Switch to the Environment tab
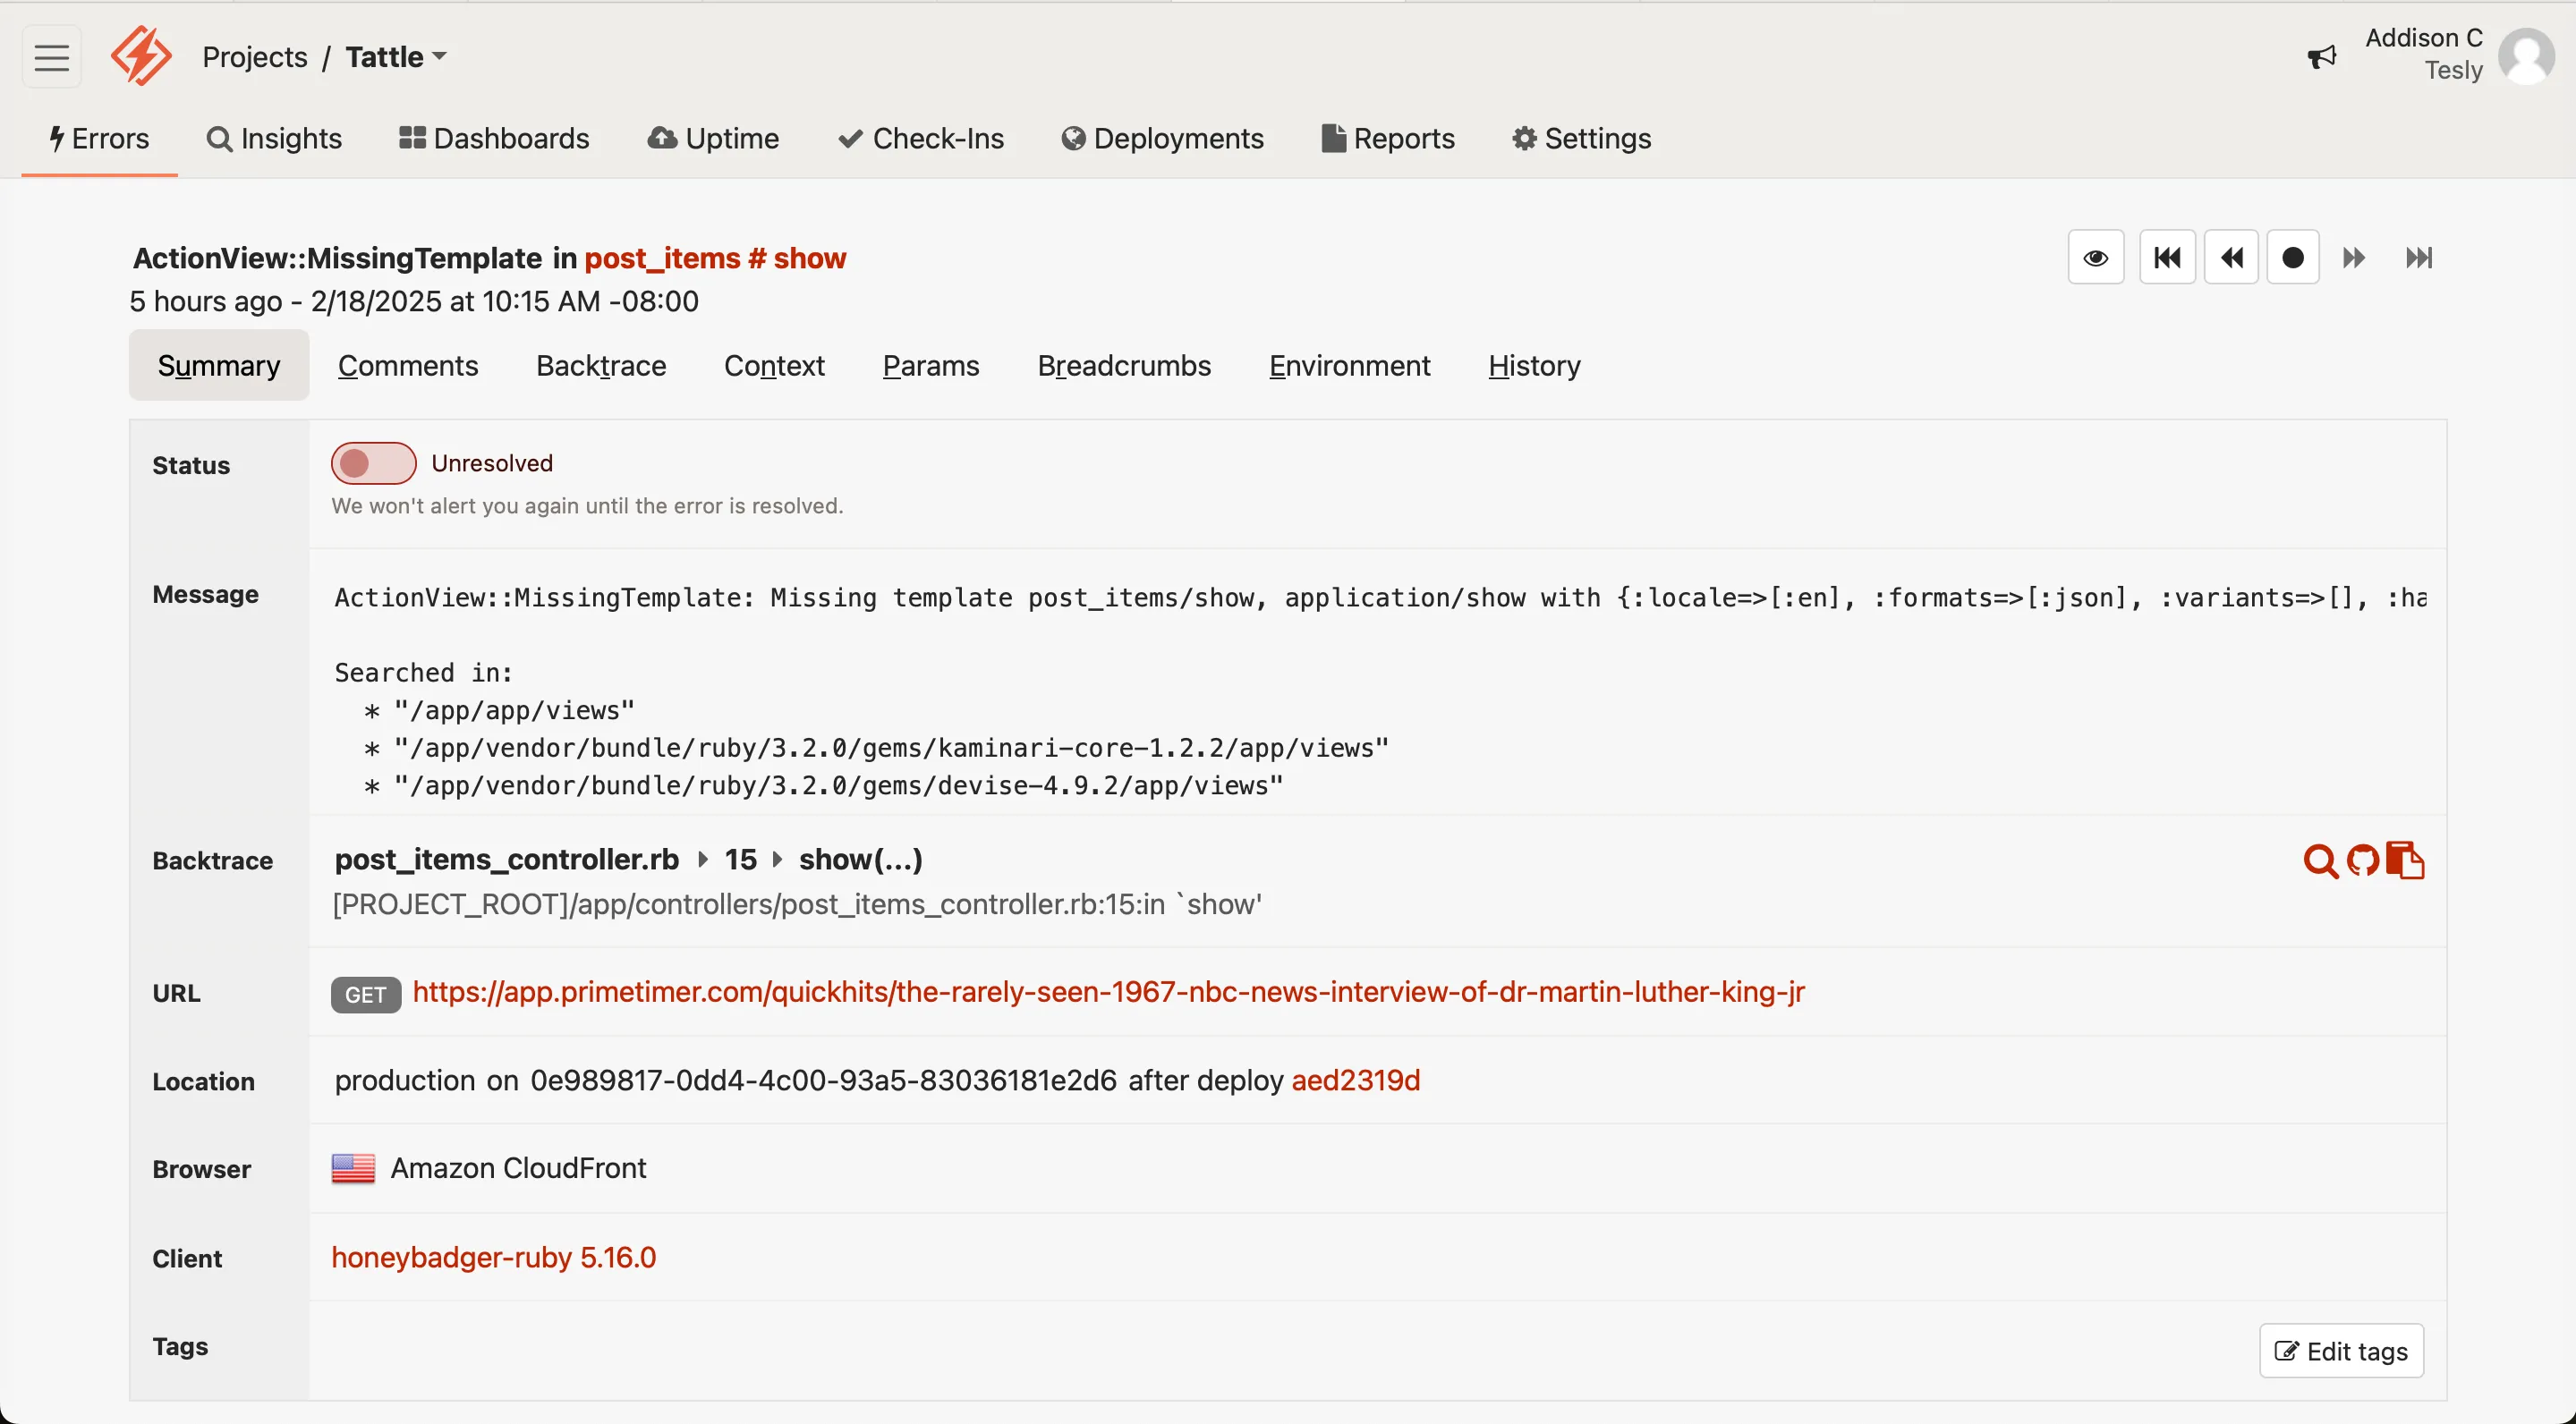 pos(1349,366)
